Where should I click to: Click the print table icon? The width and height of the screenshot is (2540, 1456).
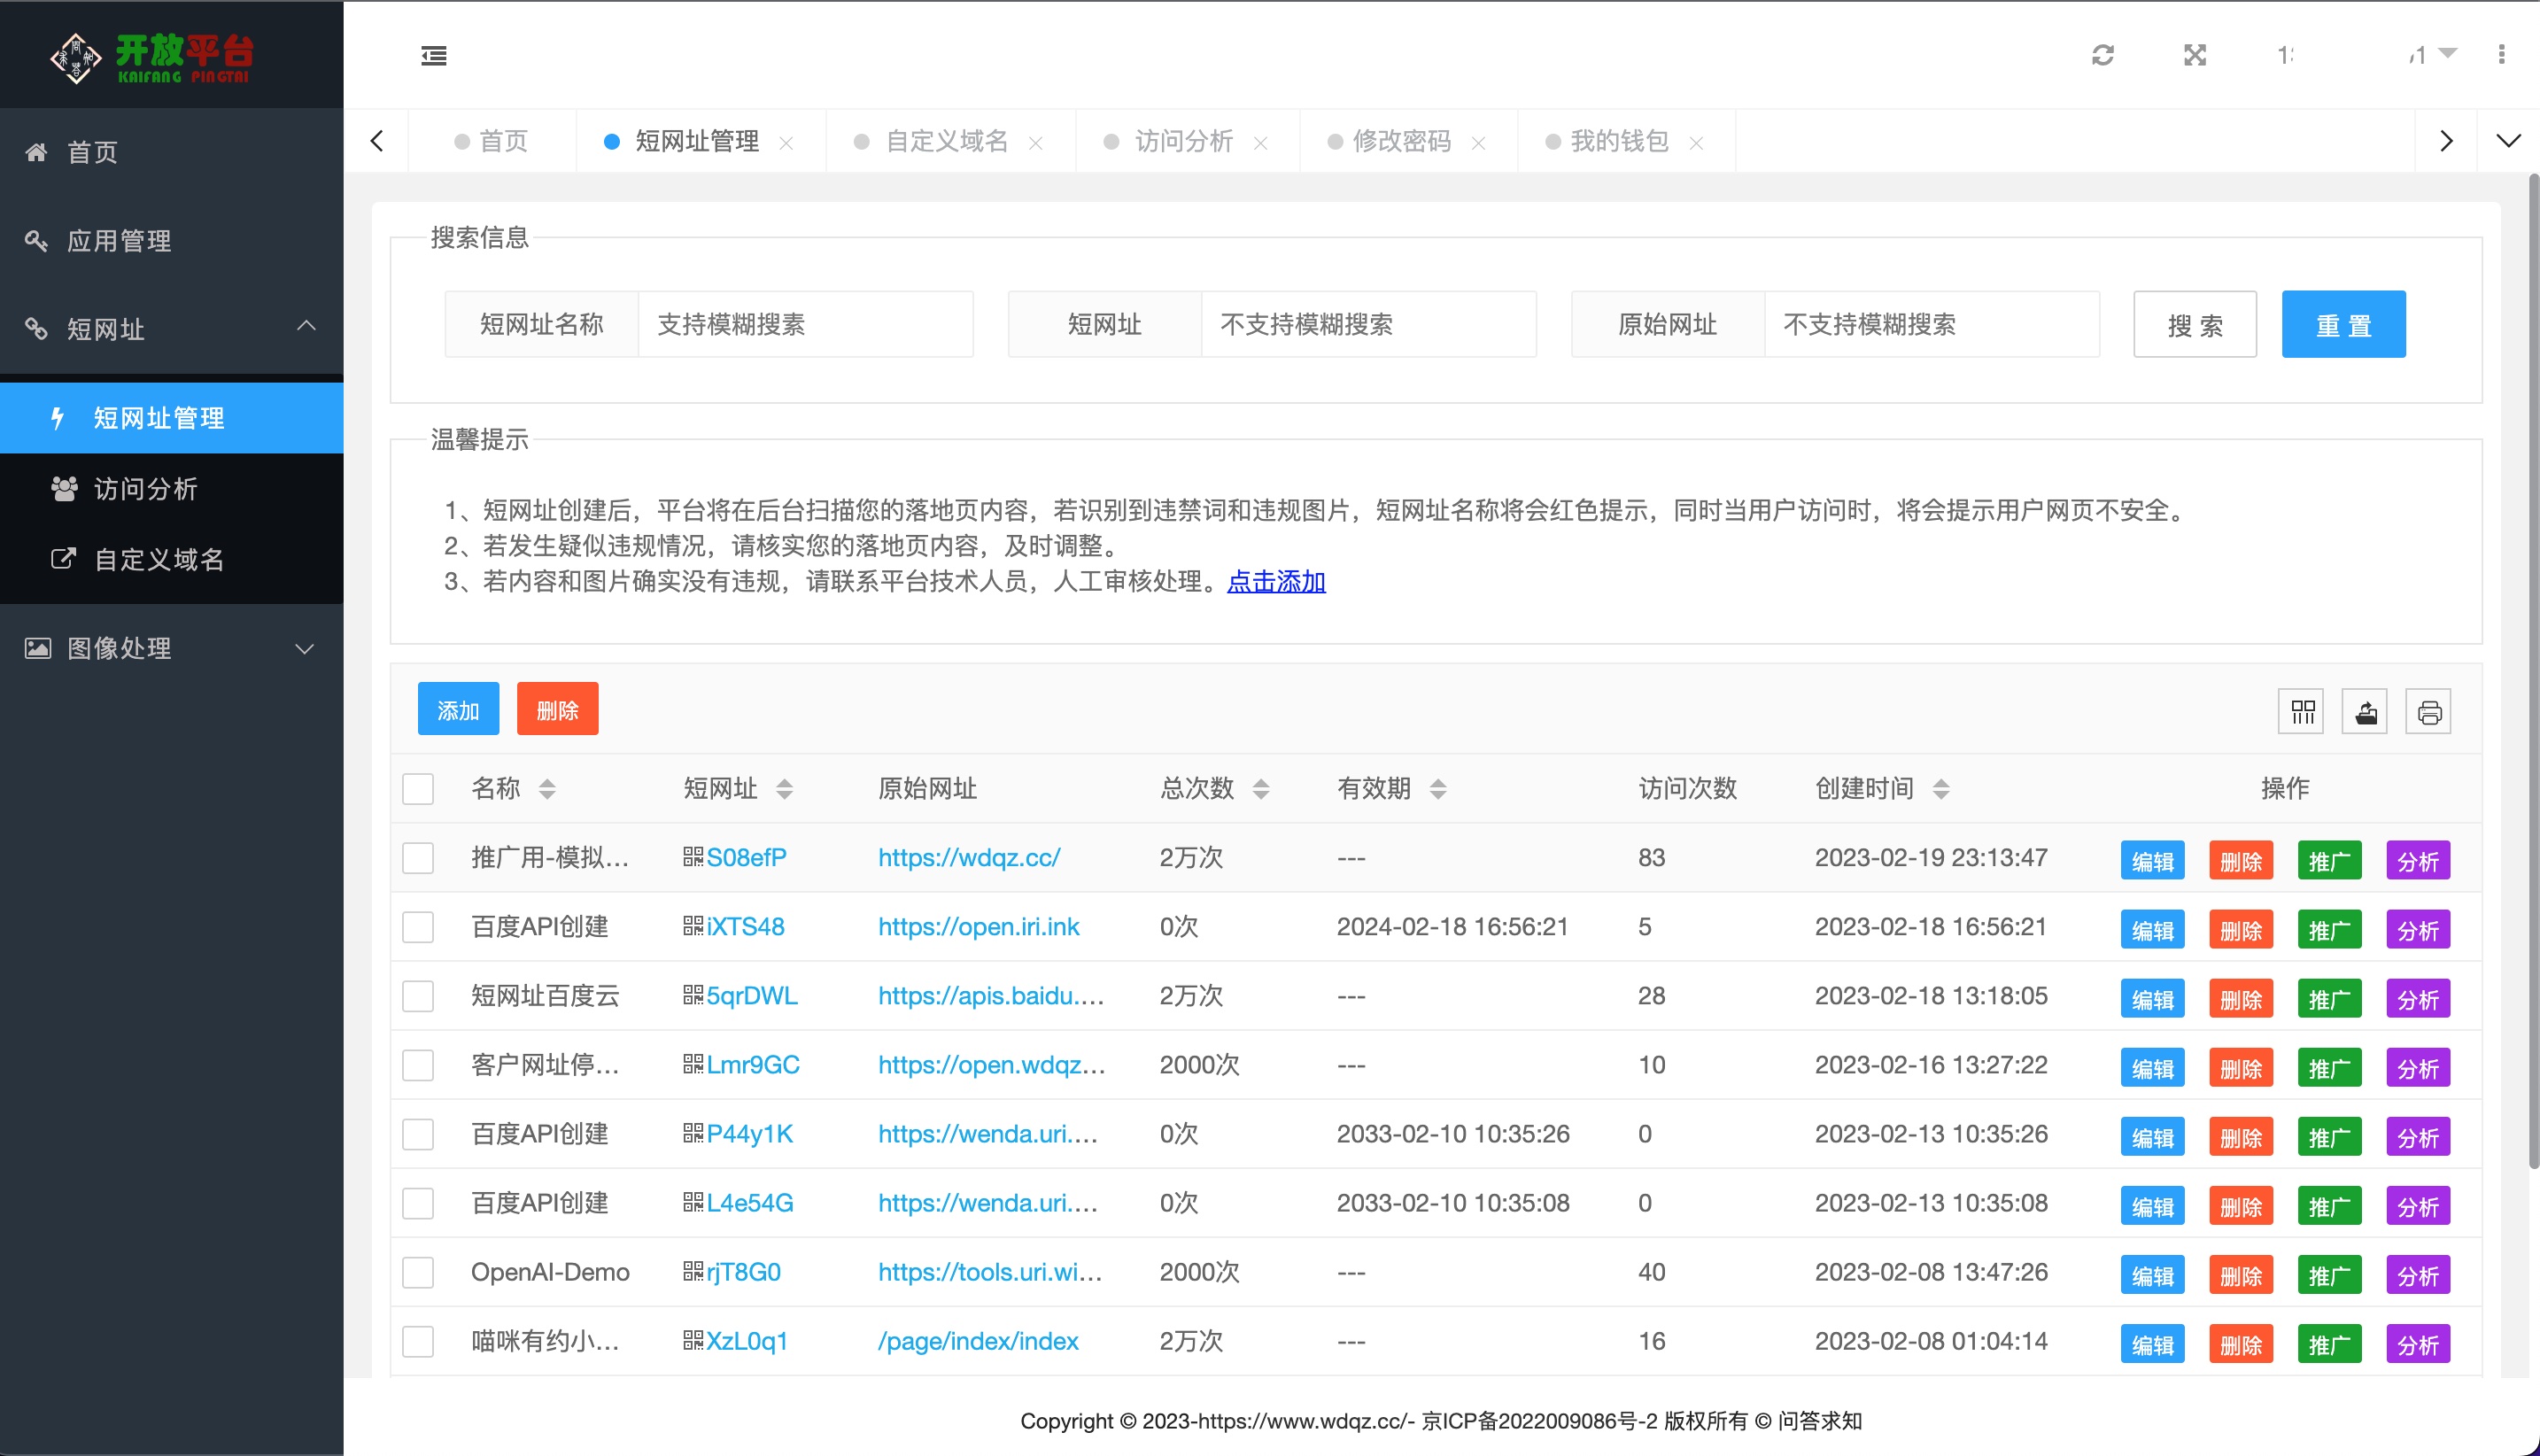pos(2429,712)
